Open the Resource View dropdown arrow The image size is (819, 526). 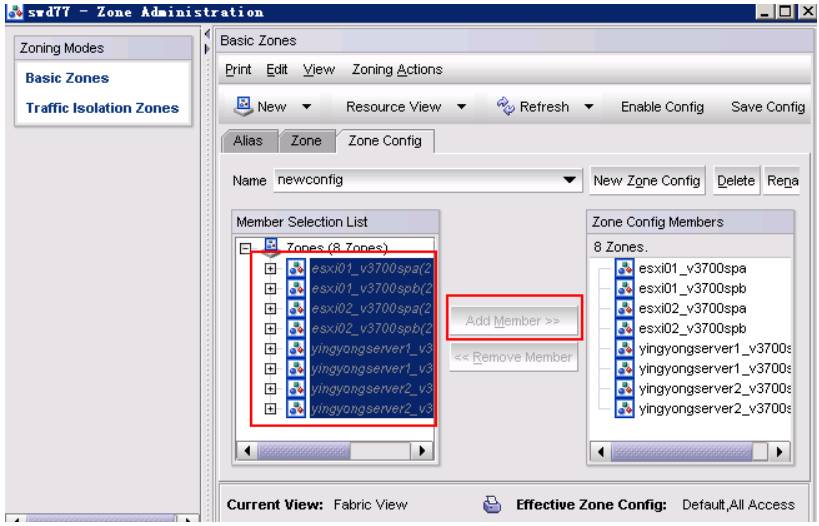461,107
